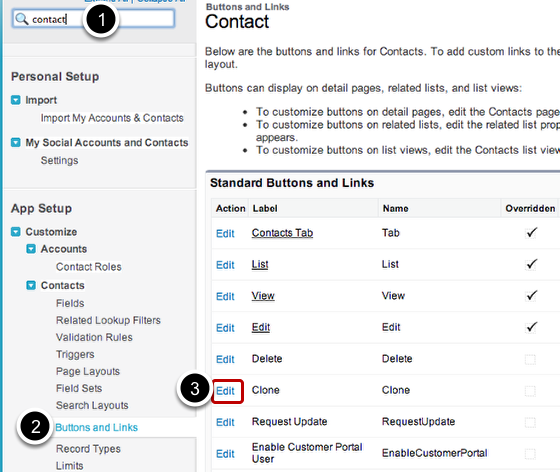560x472 pixels.
Task: Open Page Layouts under Contacts
Action: pos(88,371)
